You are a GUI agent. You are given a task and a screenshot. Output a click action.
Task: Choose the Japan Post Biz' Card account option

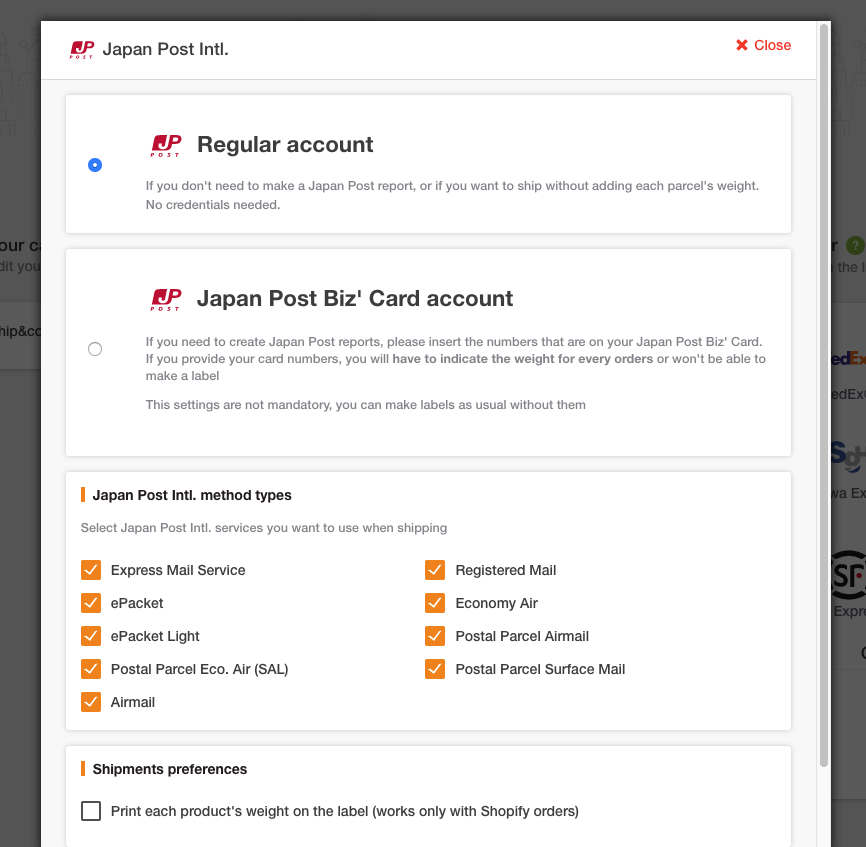tap(95, 349)
